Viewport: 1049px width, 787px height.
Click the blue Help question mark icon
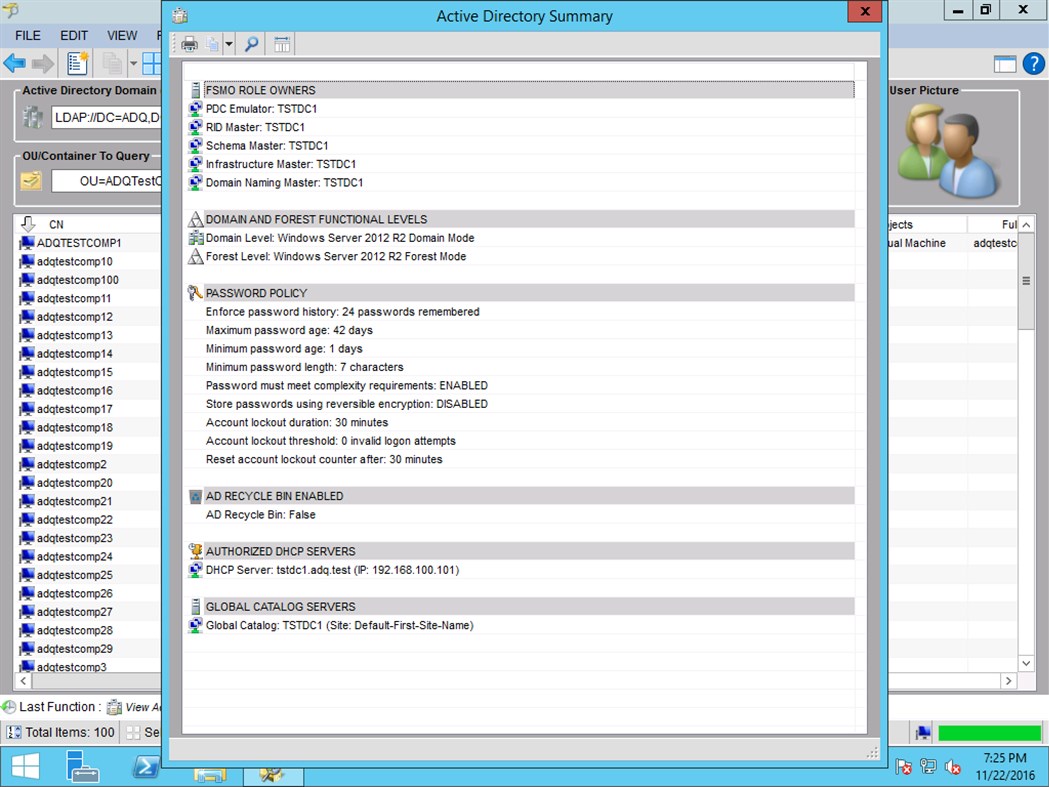[1034, 64]
